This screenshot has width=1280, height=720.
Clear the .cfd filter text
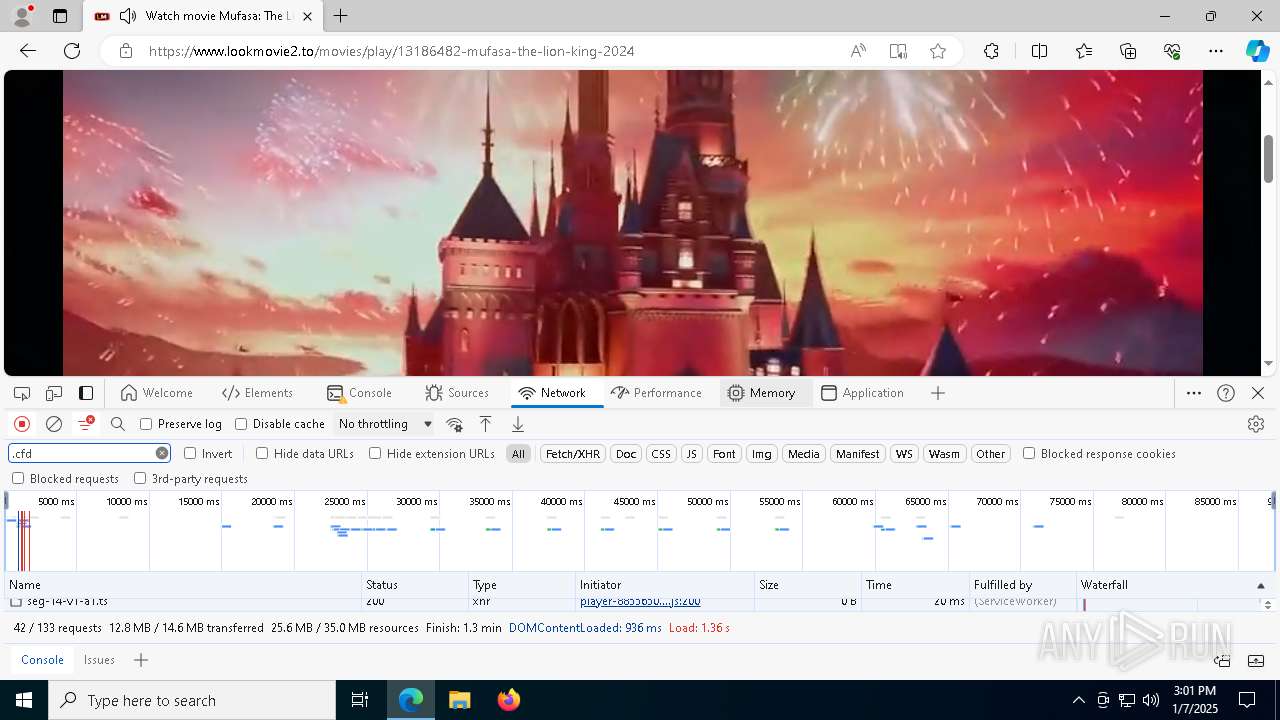click(162, 453)
